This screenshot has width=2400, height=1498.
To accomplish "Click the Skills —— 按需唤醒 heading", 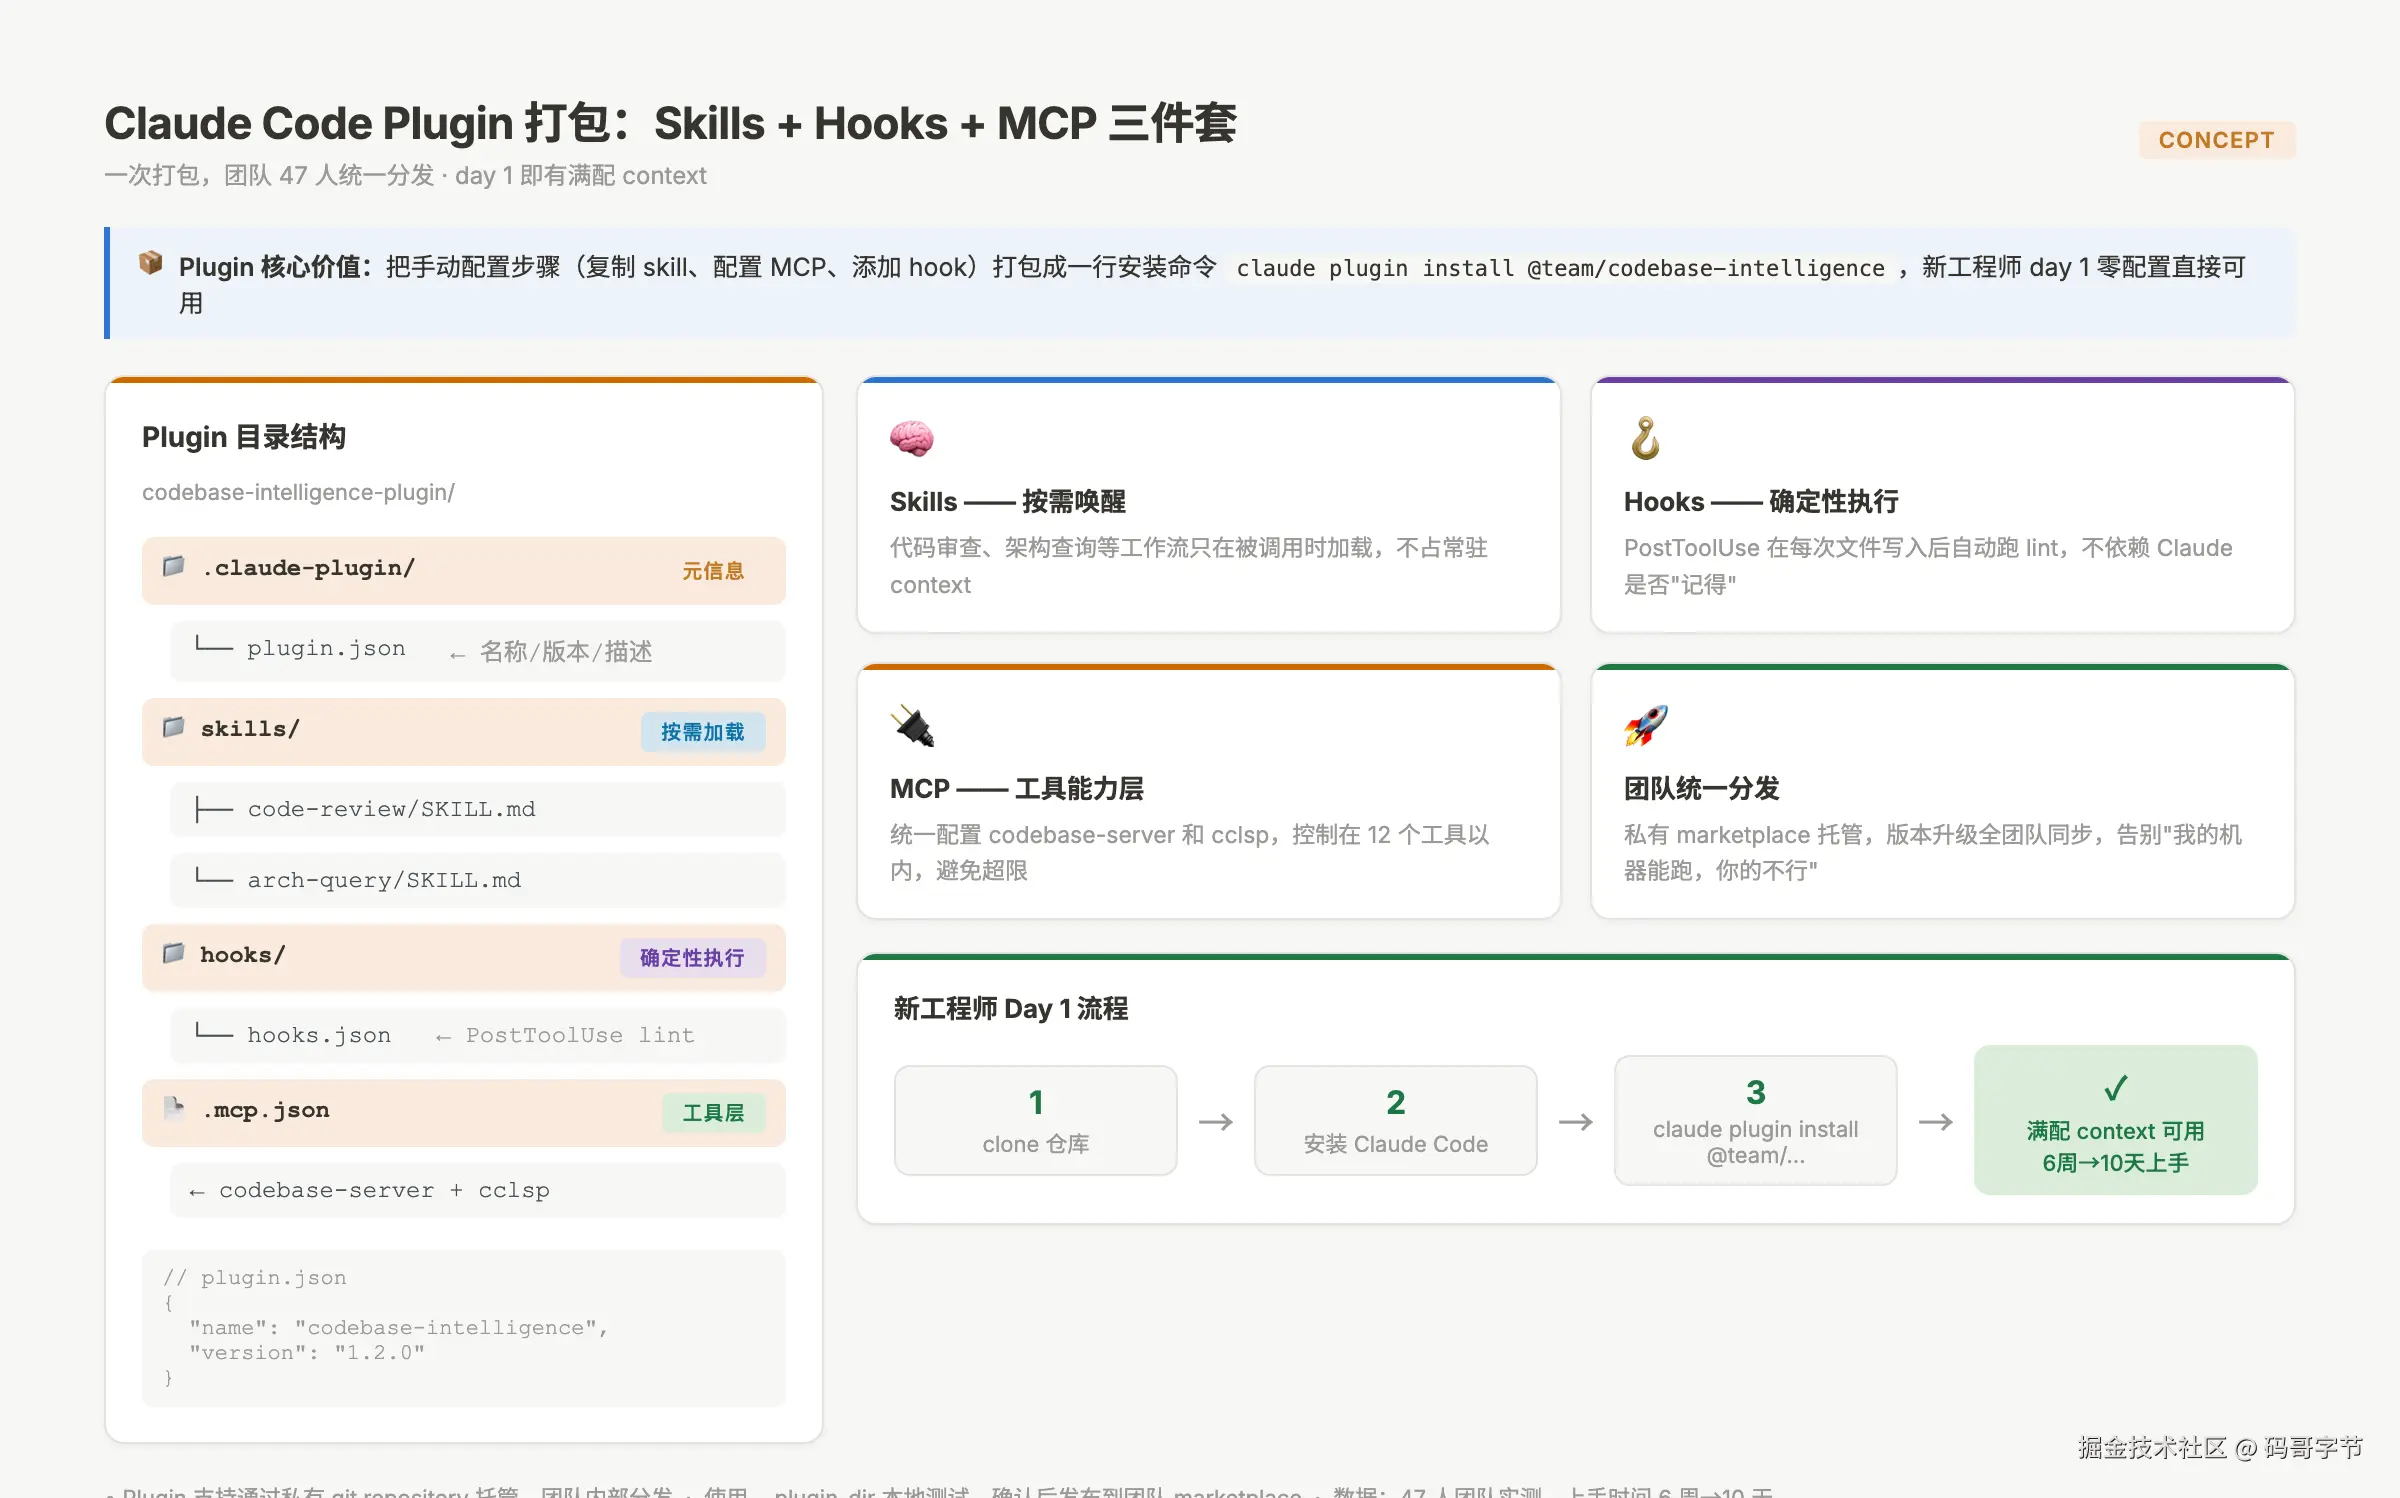I will coord(1008,501).
